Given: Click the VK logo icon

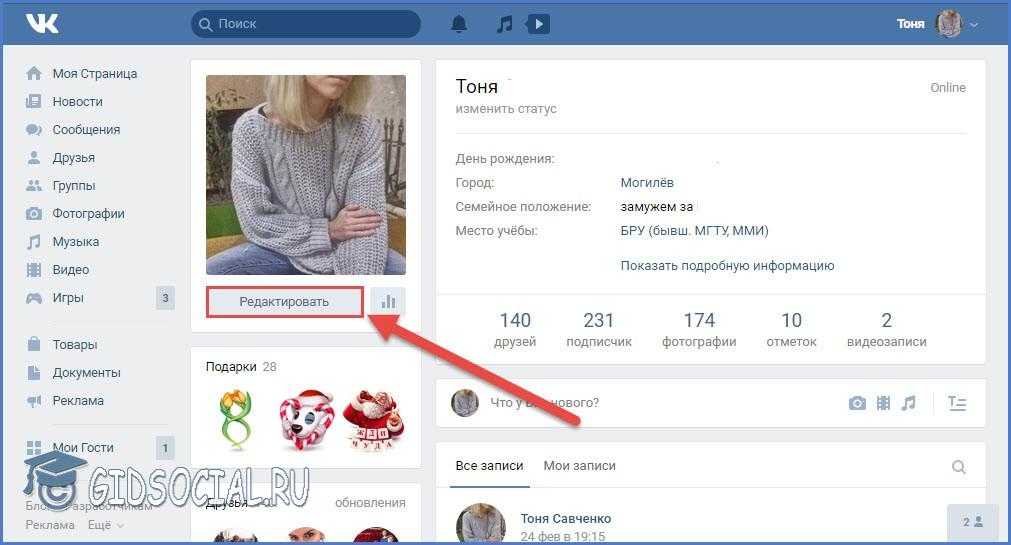Looking at the screenshot, I should 42,23.
